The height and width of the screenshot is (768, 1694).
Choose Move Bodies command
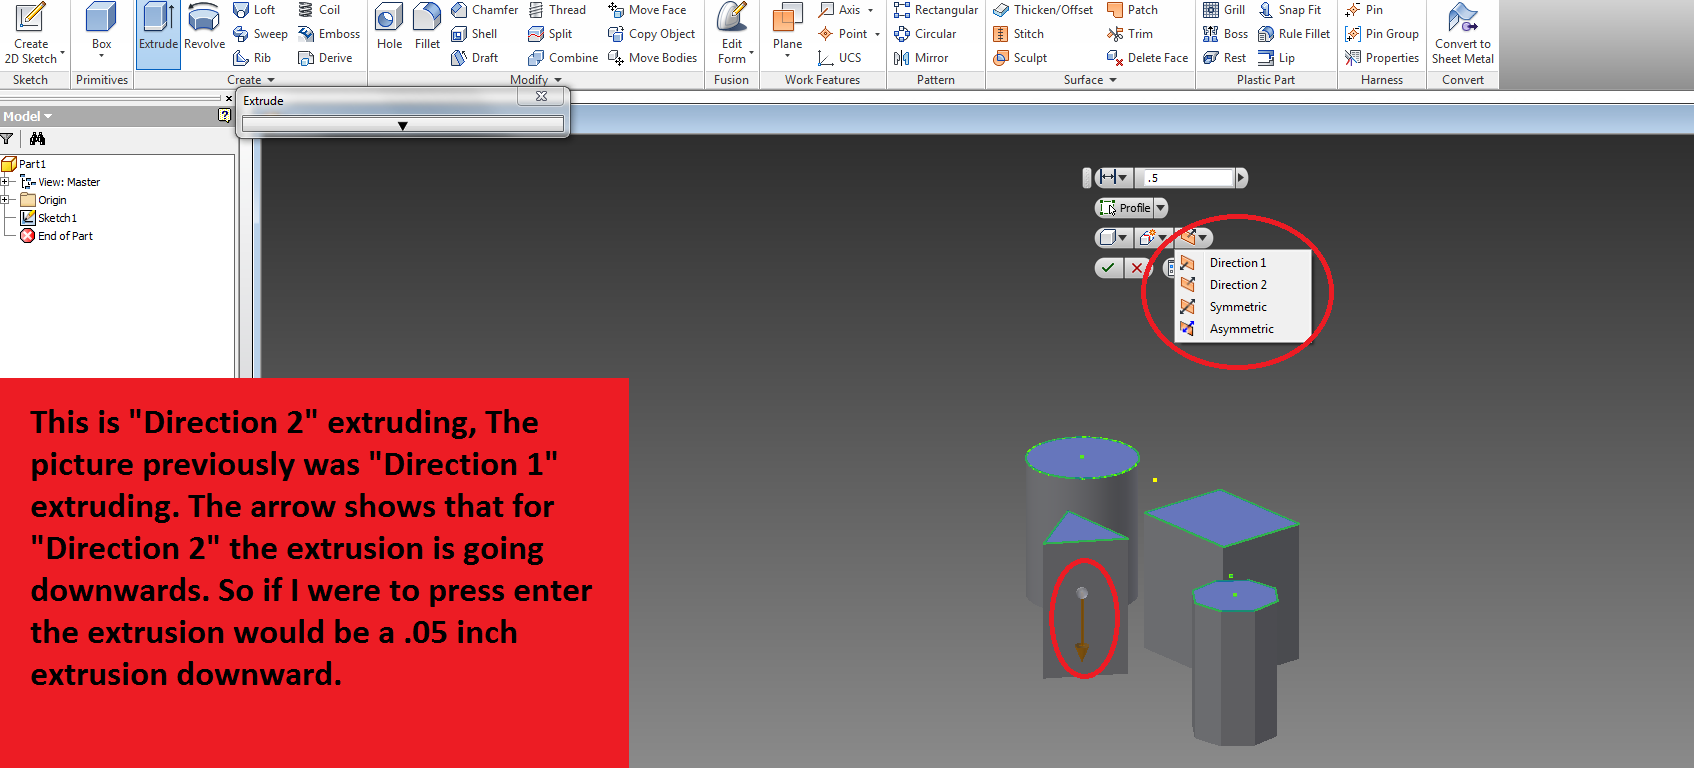652,58
